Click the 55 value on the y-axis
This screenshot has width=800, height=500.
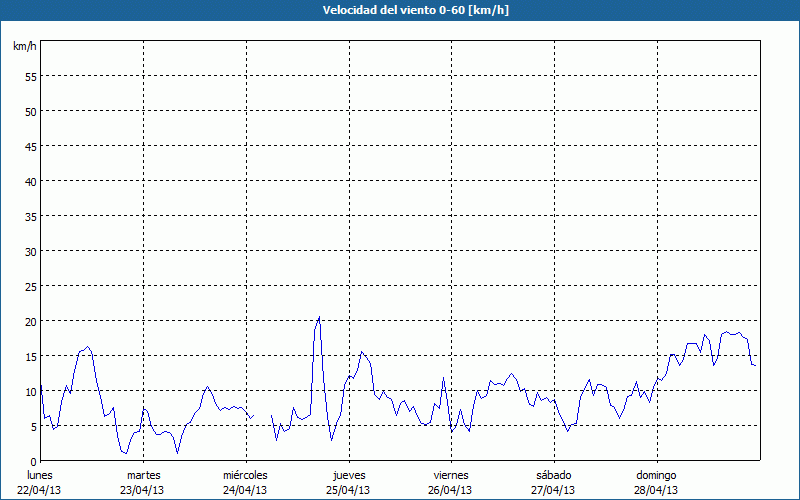pyautogui.click(x=30, y=76)
